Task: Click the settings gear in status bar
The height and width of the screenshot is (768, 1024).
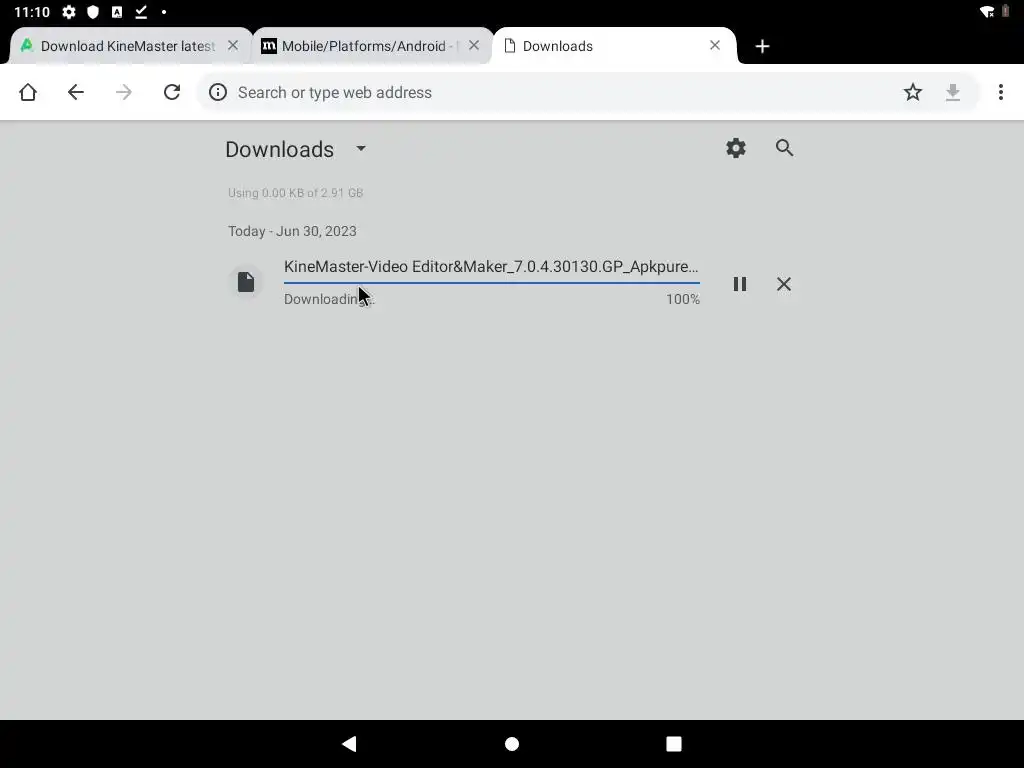Action: point(69,12)
